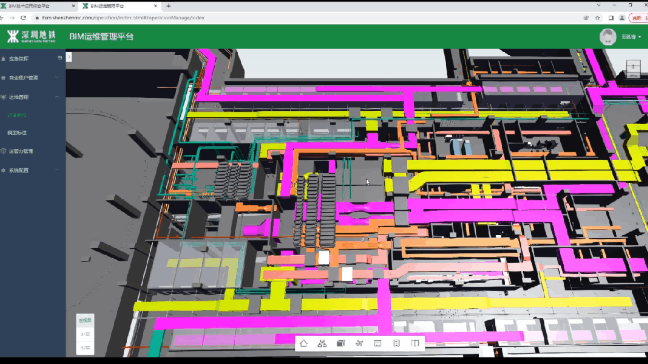The width and height of the screenshot is (648, 364).
Task: Expand the second sidebar menu chevron
Action: (57, 77)
